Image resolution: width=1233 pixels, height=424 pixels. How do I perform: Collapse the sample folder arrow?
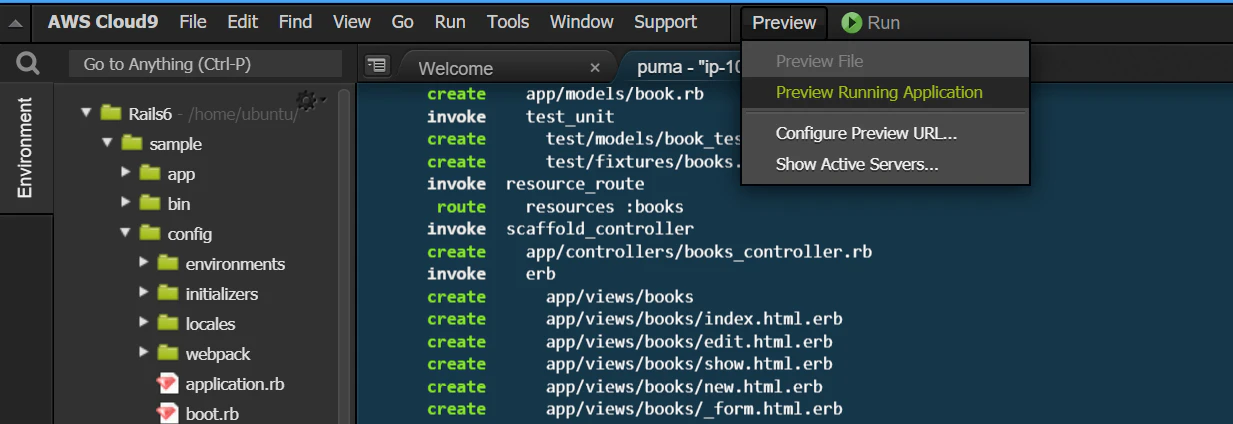pyautogui.click(x=106, y=143)
